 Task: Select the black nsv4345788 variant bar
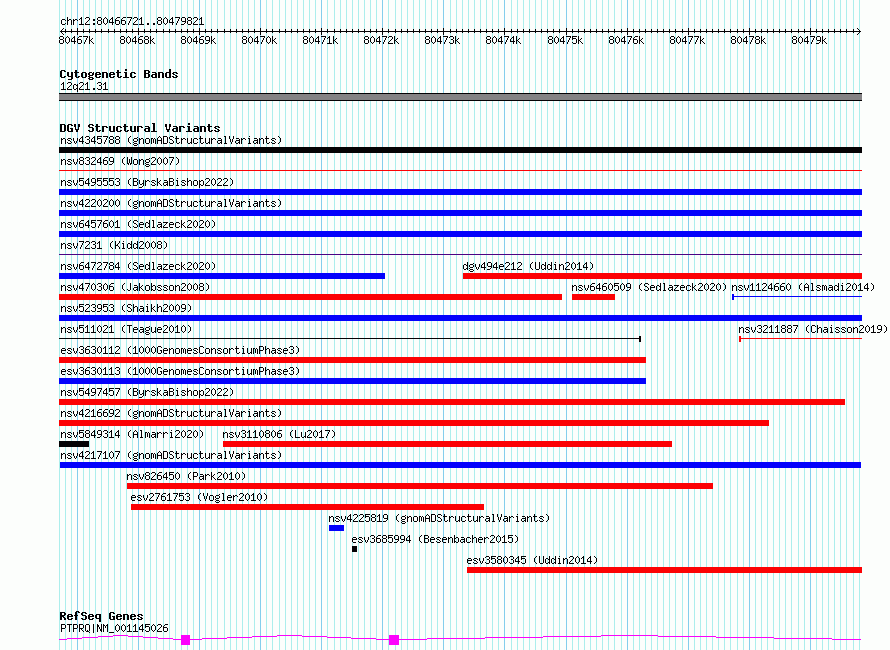click(x=460, y=150)
